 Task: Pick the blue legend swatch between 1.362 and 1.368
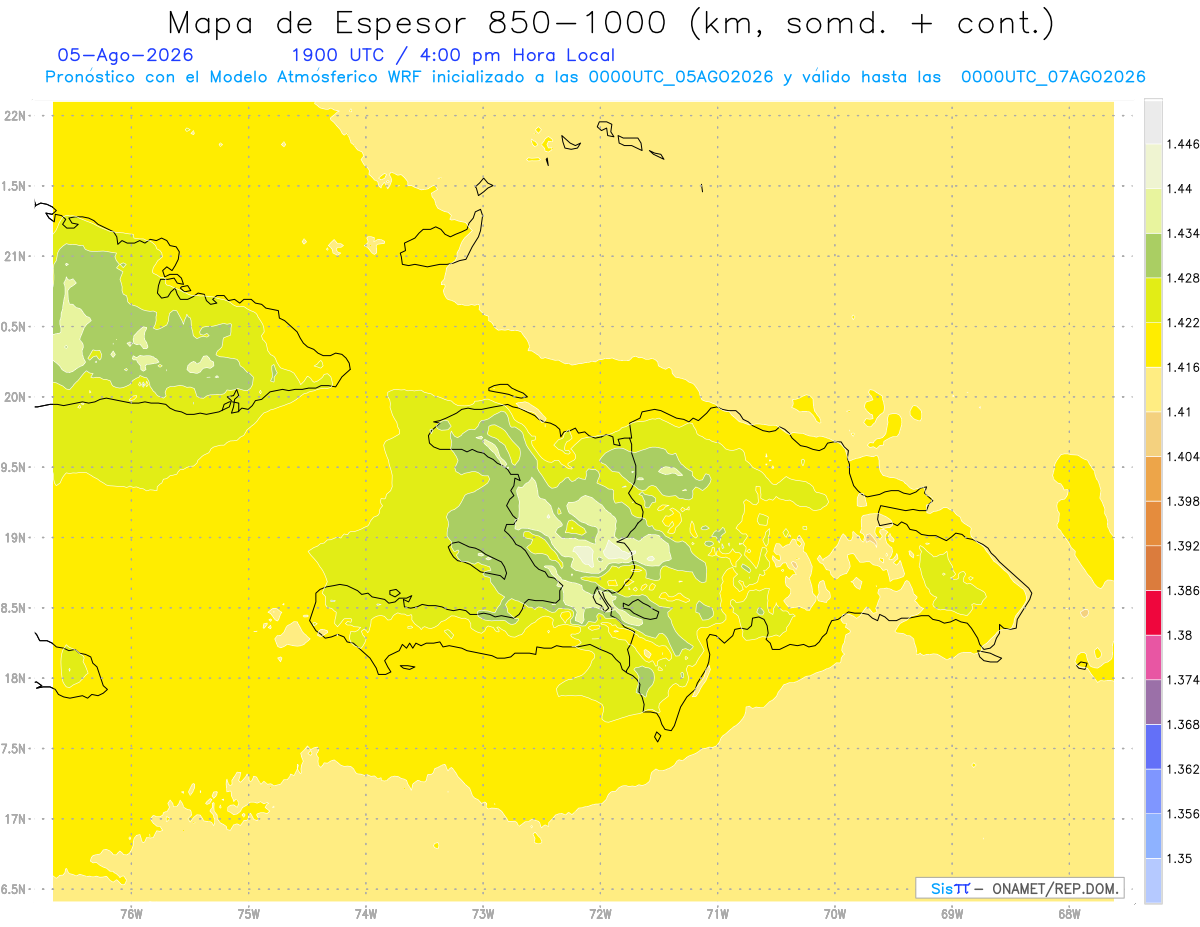(x=1153, y=746)
